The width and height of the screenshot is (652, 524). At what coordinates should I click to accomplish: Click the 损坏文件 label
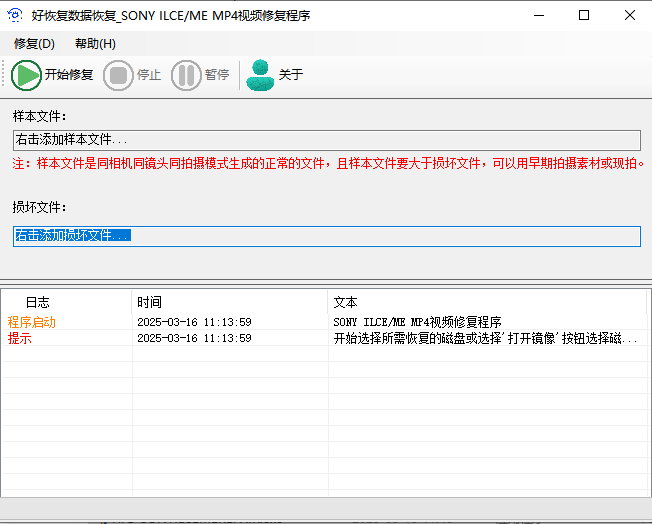[x=40, y=207]
